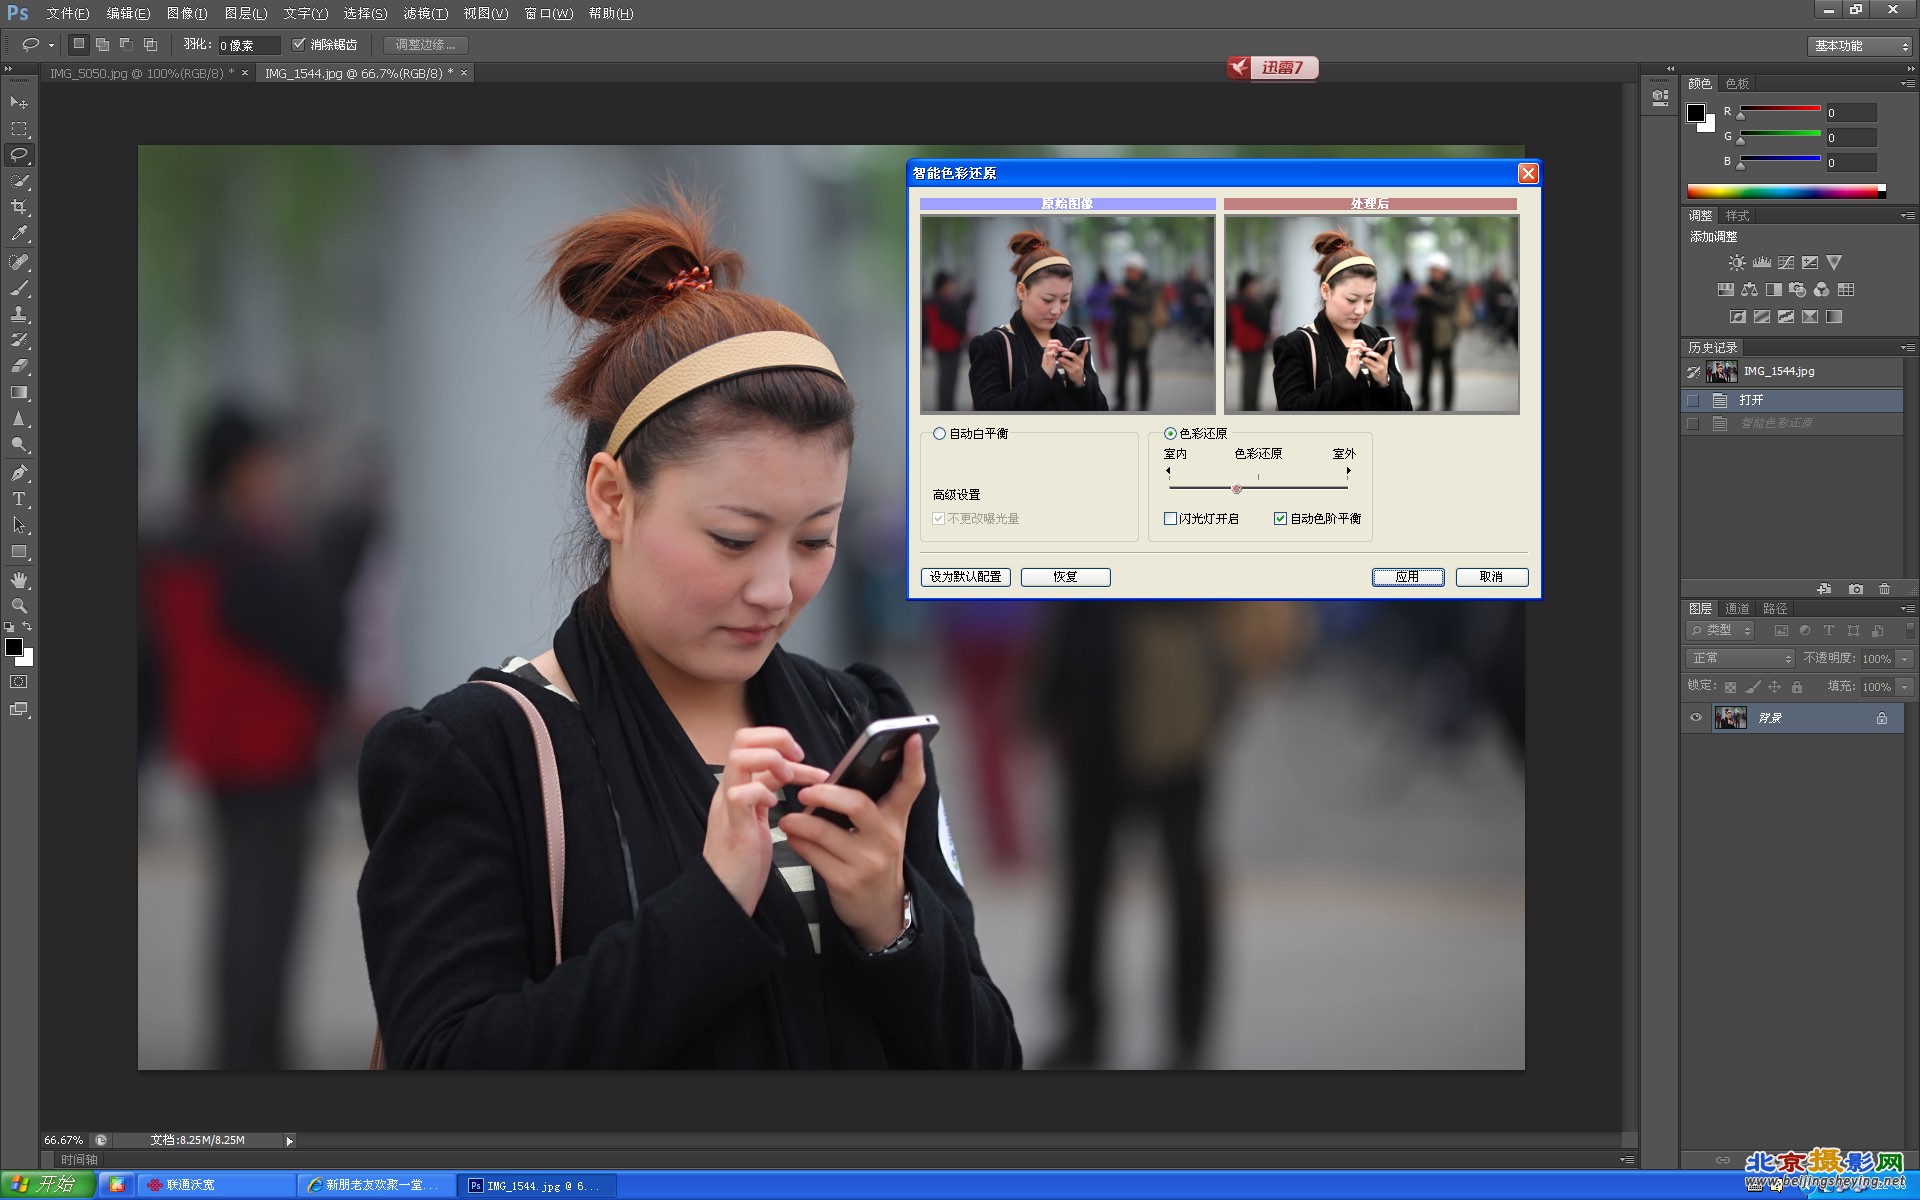
Task: Hide the Background layer visibility eye
Action: 1695,718
